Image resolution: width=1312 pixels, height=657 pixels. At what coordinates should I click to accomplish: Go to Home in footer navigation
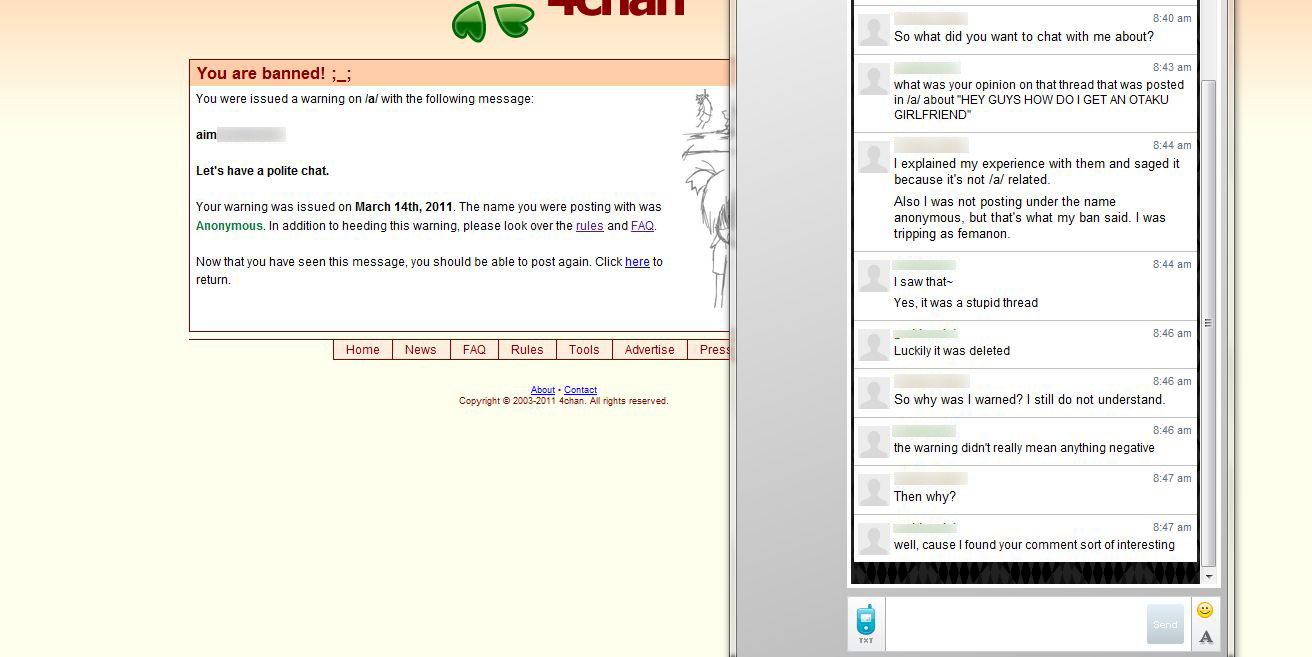[363, 350]
